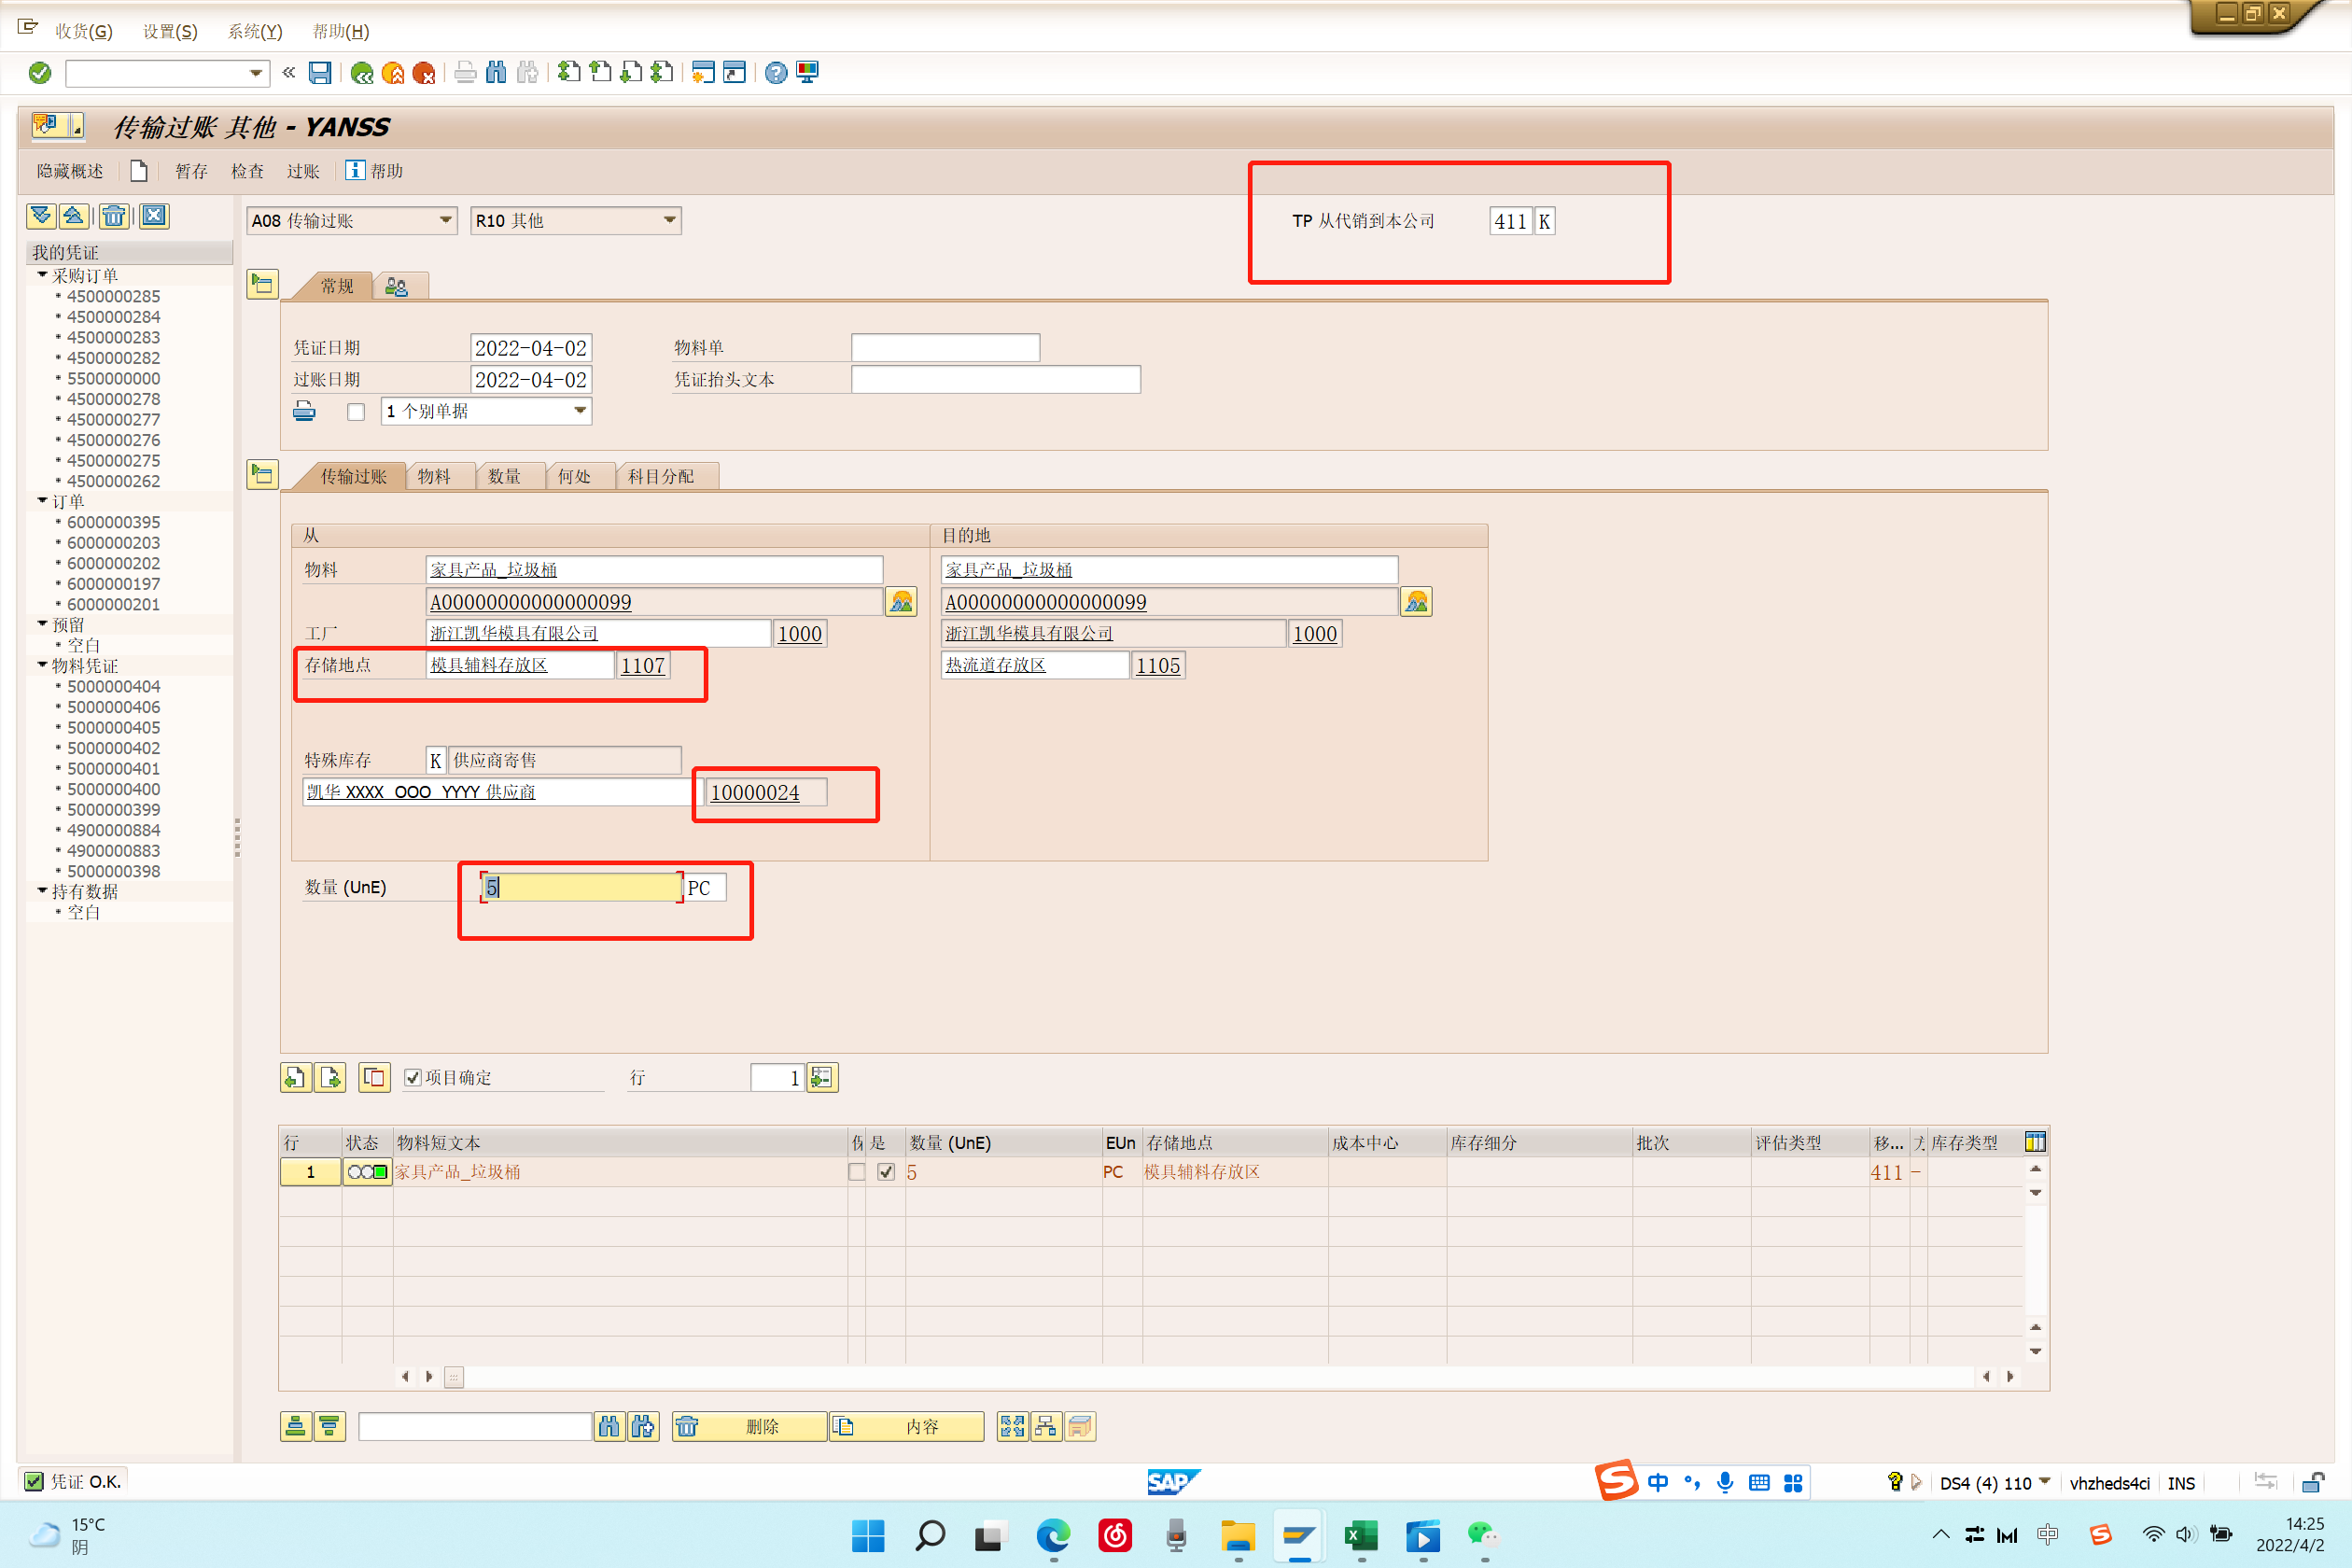Image resolution: width=2352 pixels, height=1568 pixels.
Task: Open material details icon beside source material
Action: (x=901, y=602)
